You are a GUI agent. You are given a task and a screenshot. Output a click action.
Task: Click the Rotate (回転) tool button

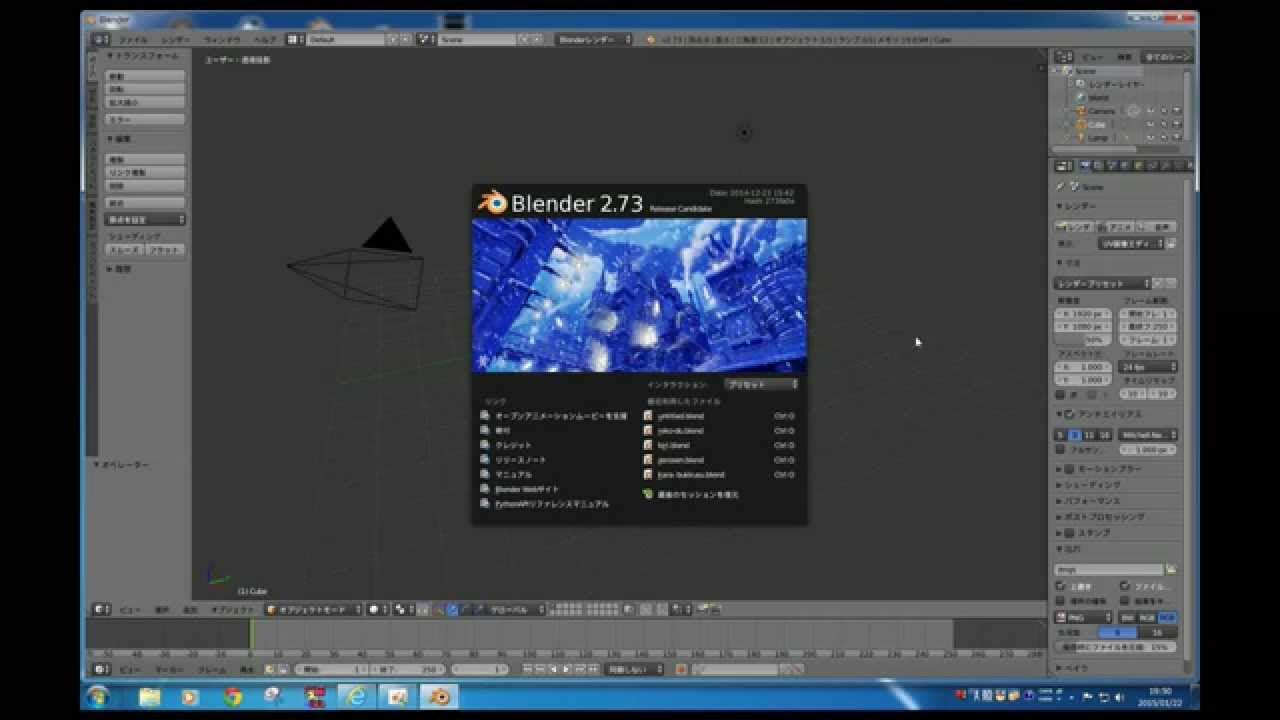coord(146,90)
